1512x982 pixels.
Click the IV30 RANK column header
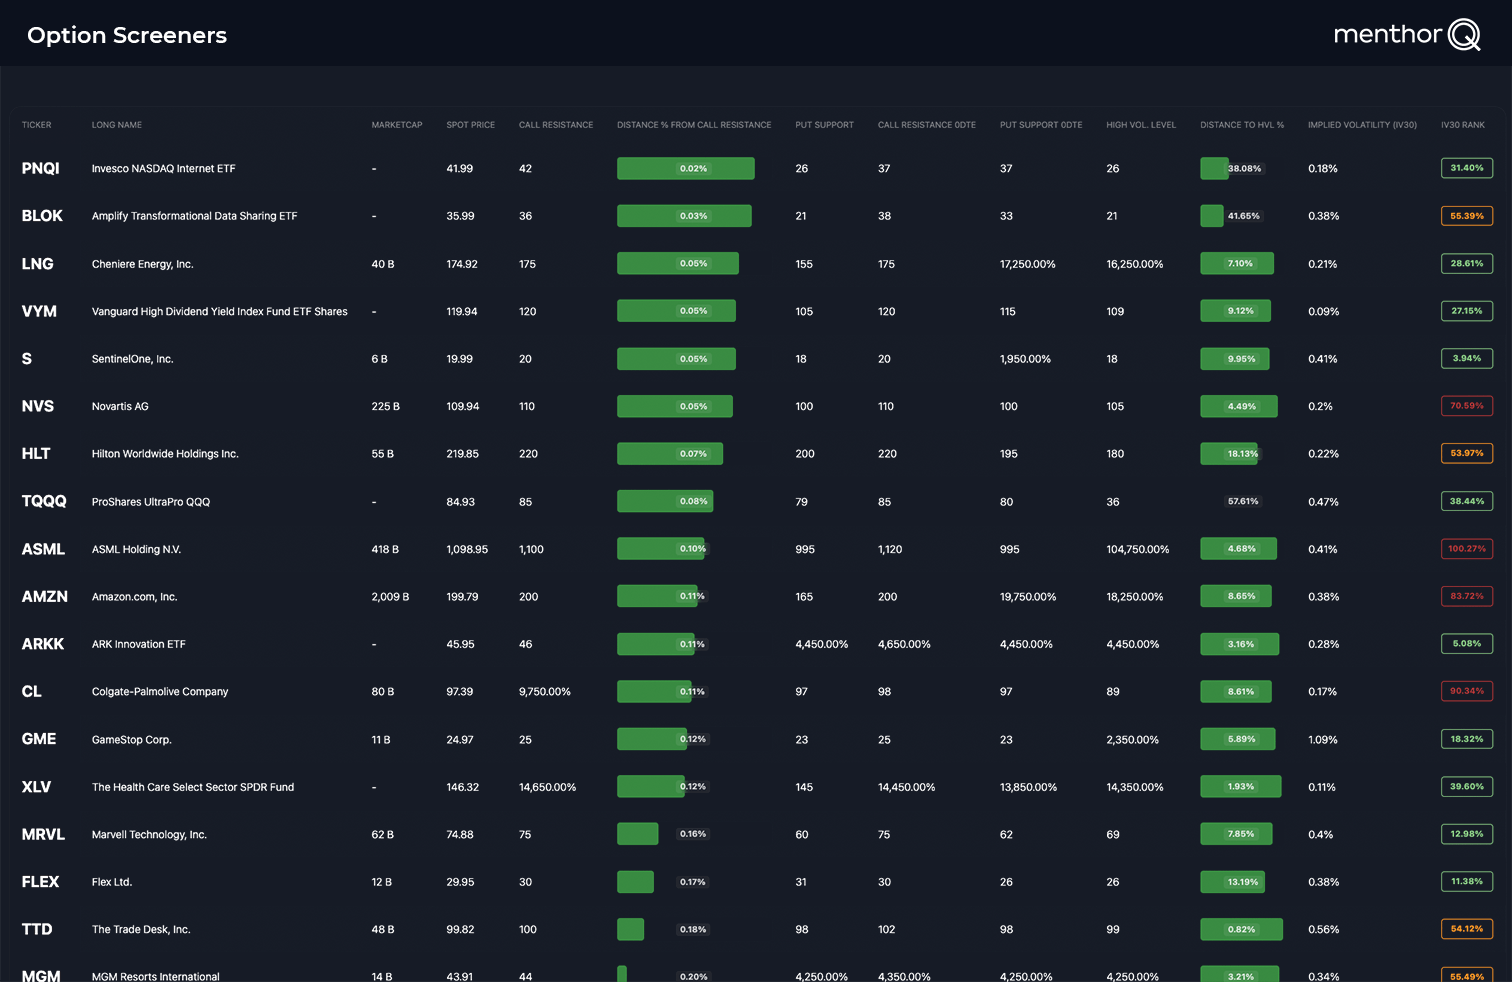click(x=1463, y=125)
